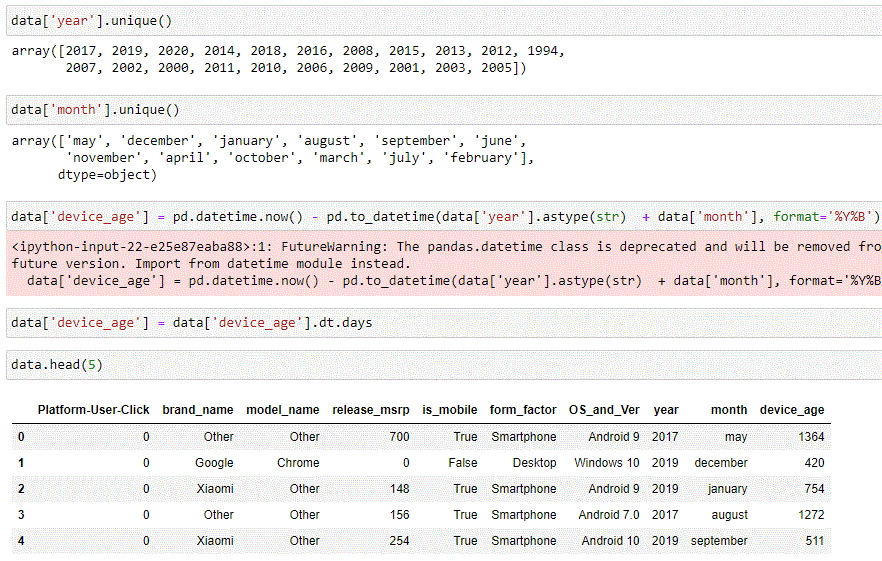Click the model_name column header
This screenshot has height=561, width=882.
tap(283, 410)
